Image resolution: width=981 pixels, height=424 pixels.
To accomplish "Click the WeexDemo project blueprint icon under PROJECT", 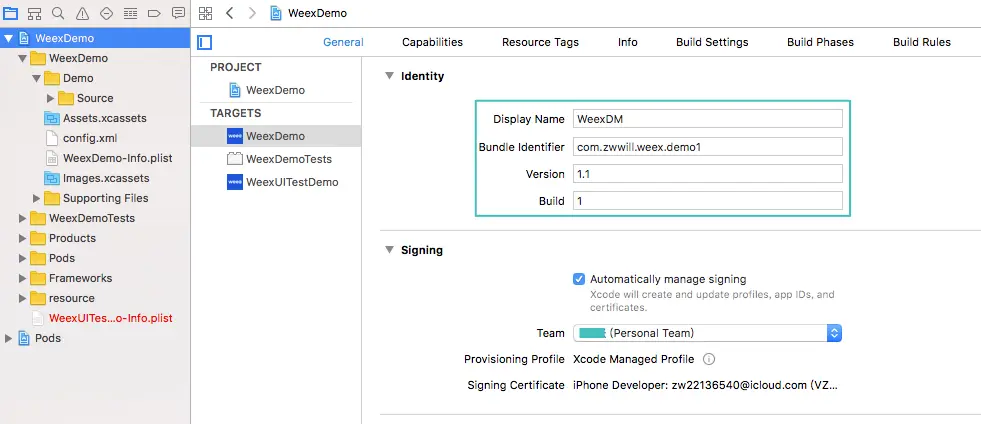I will pyautogui.click(x=235, y=90).
